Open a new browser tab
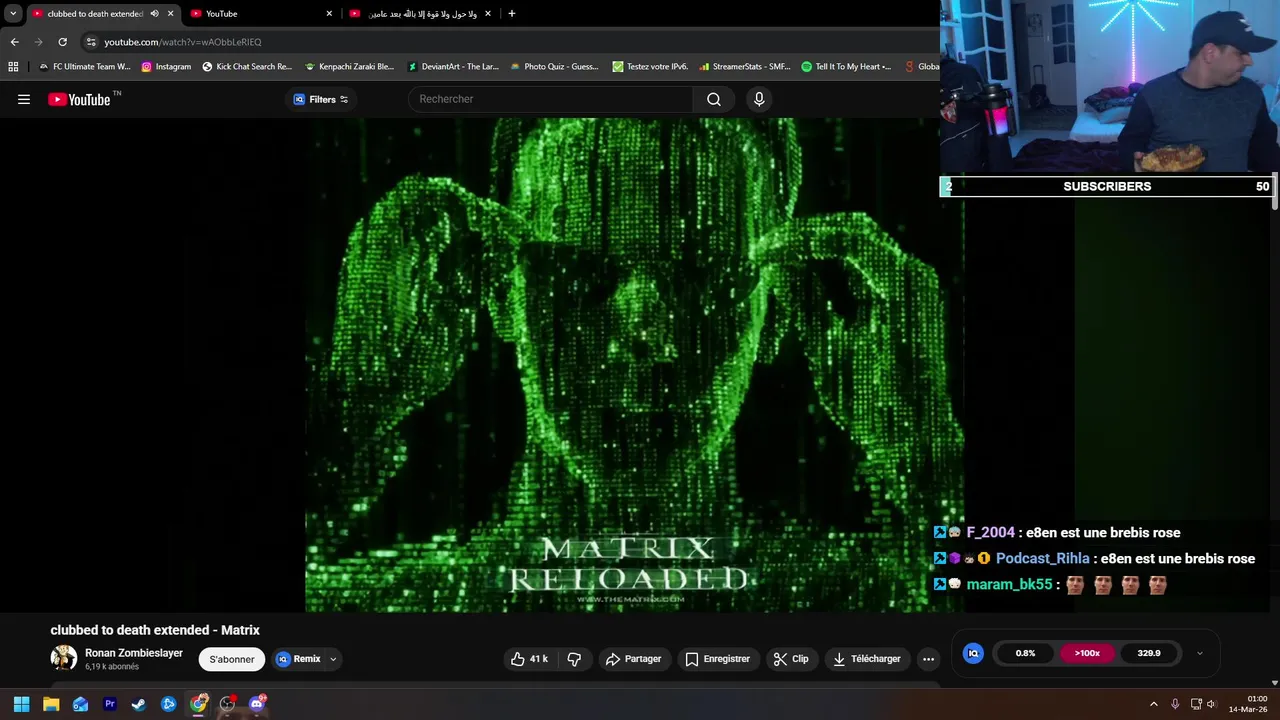This screenshot has height=720, width=1280. tap(512, 14)
